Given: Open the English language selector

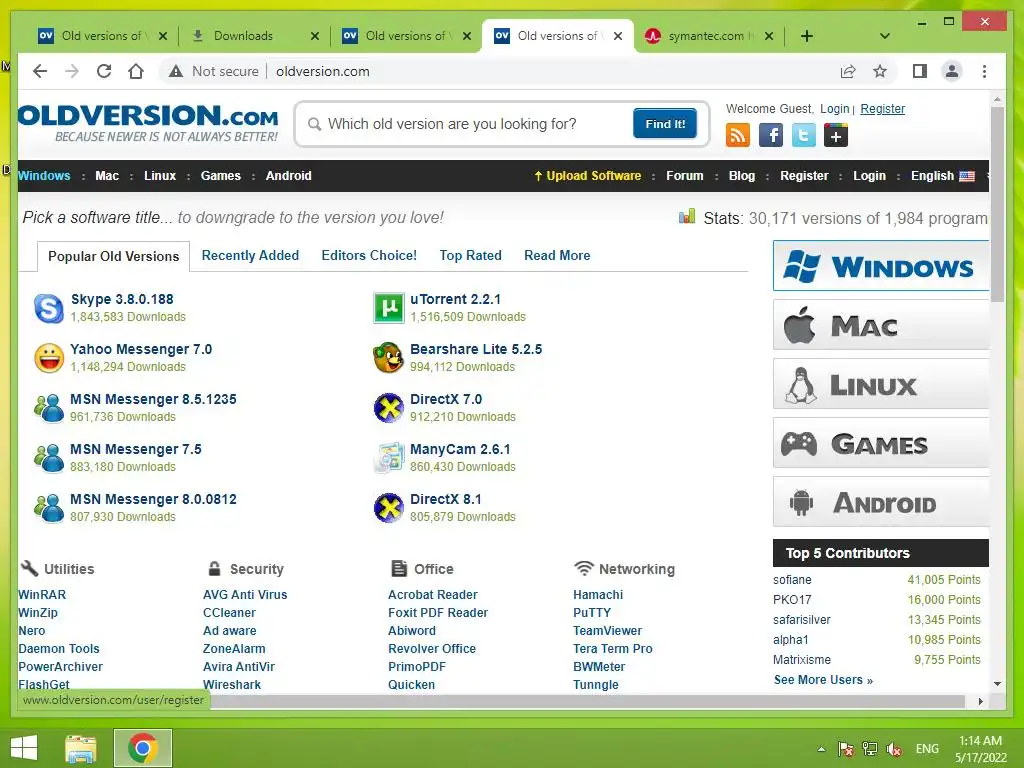Looking at the screenshot, I should click(942, 176).
